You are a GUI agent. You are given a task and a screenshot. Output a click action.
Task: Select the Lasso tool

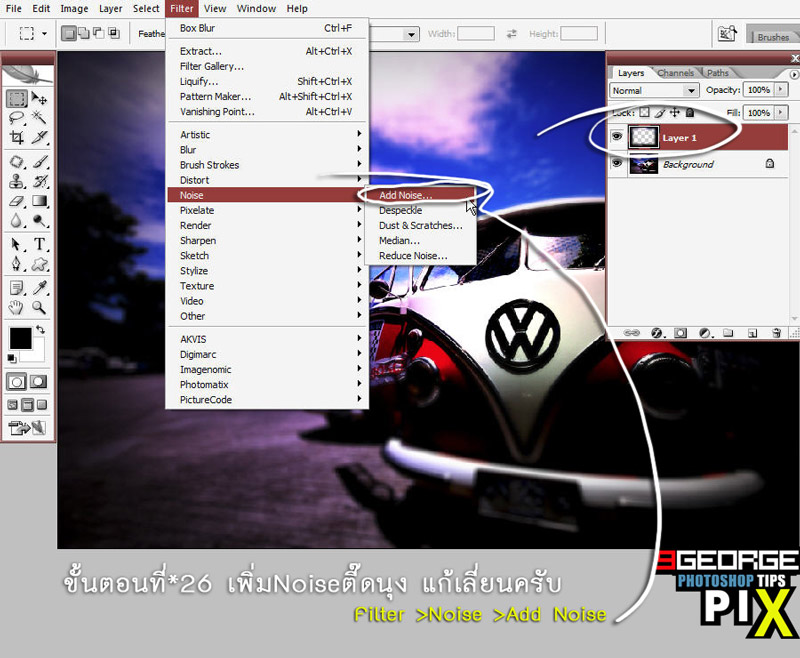[x=16, y=118]
